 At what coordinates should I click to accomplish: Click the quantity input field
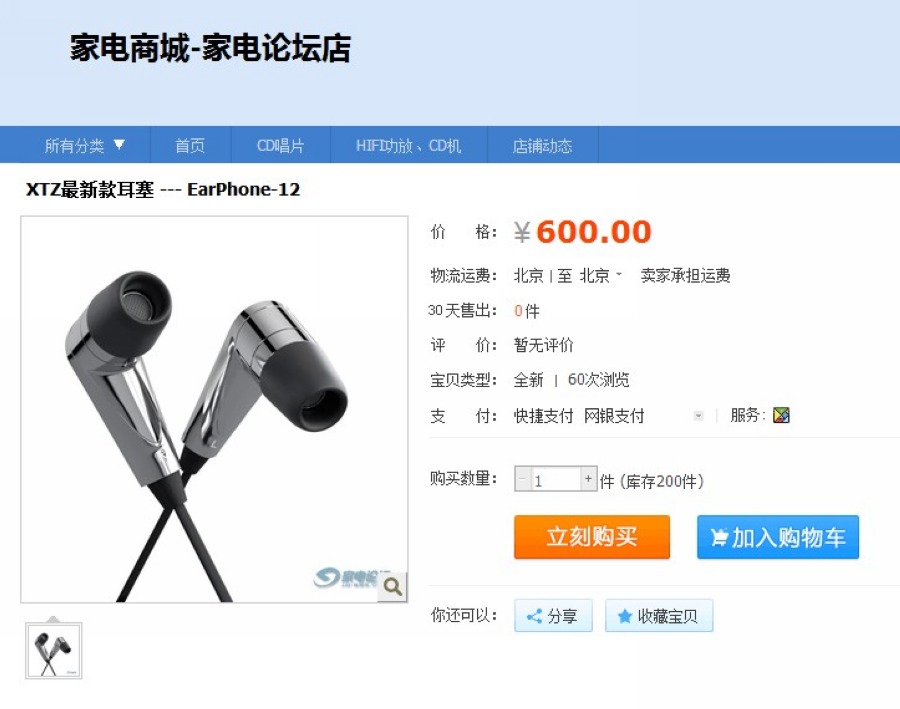556,479
